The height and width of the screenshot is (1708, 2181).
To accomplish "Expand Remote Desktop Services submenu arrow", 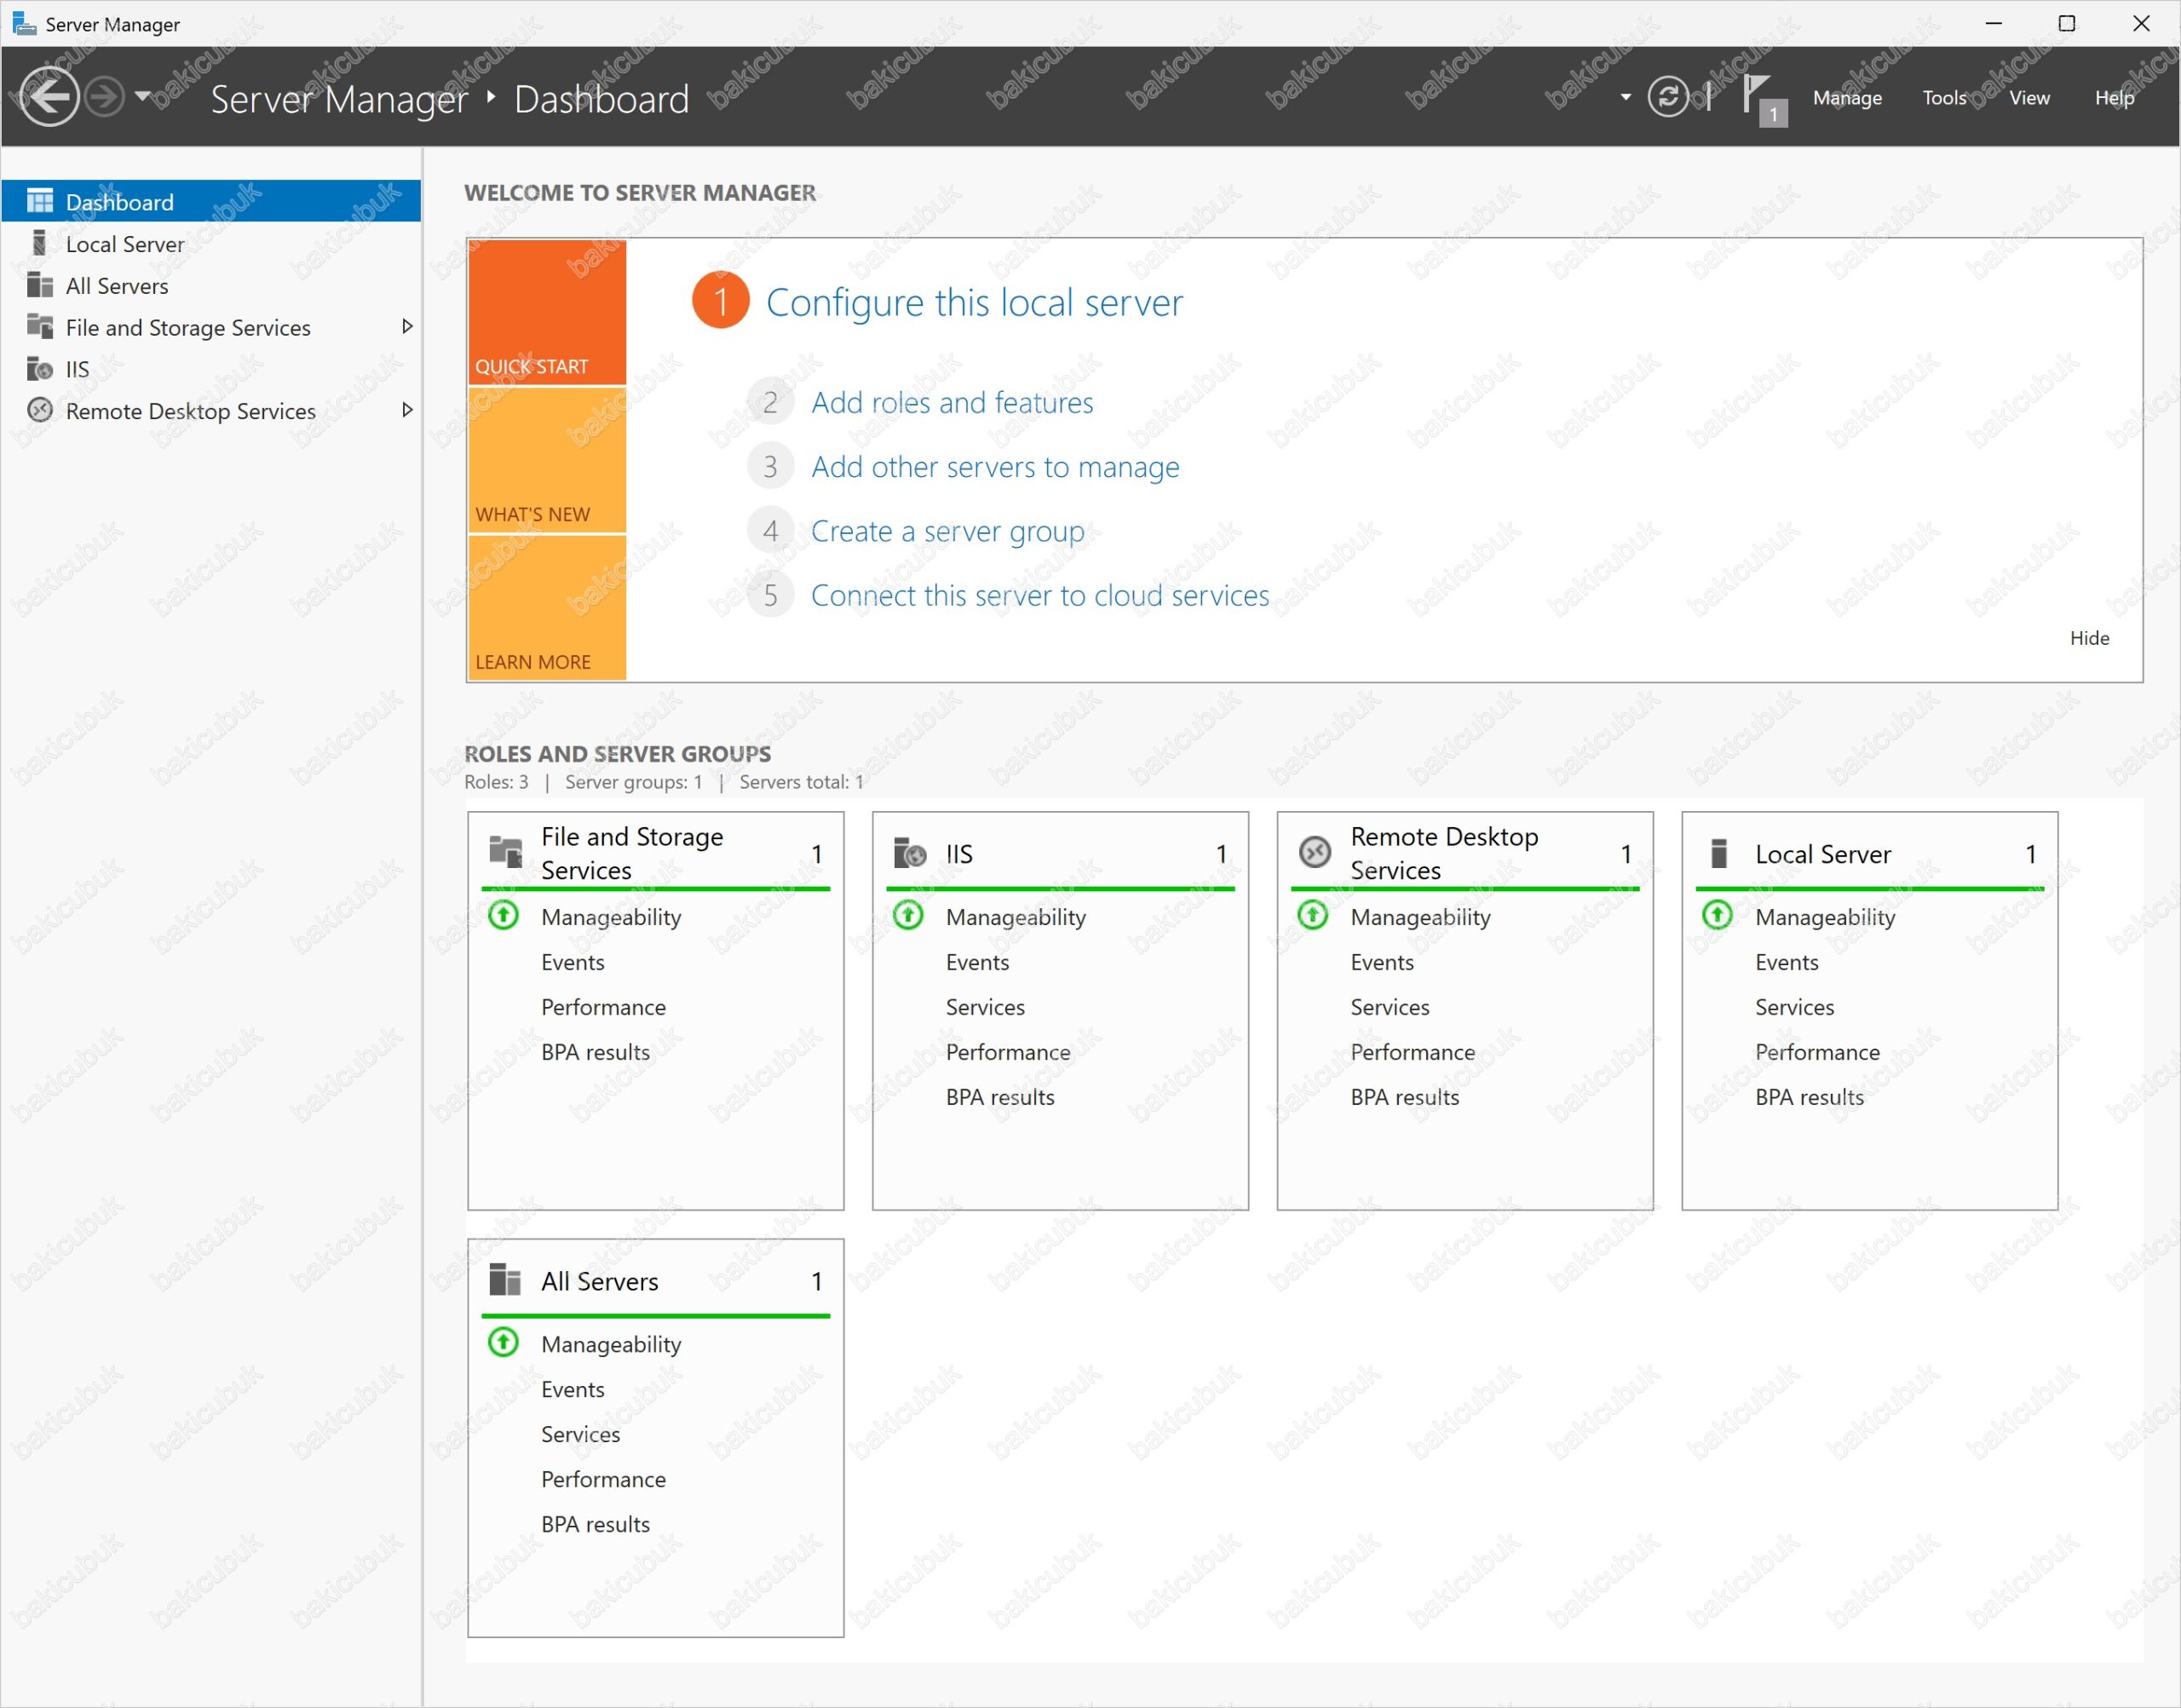I will 407,410.
